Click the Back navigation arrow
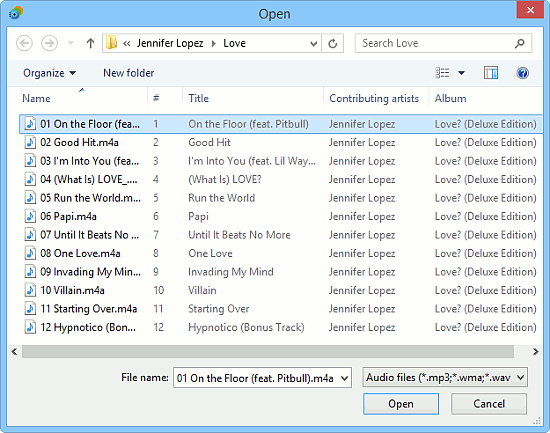 pos(25,43)
